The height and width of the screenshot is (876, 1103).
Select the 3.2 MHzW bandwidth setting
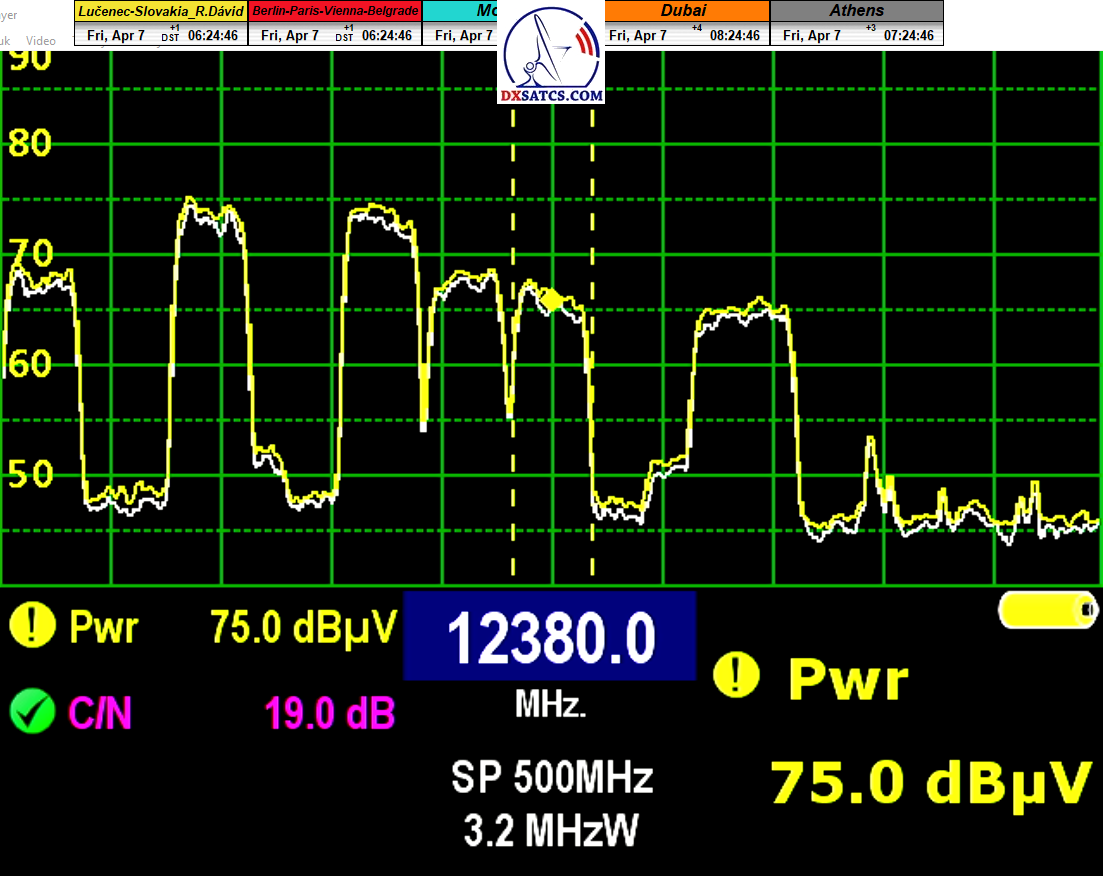551,830
